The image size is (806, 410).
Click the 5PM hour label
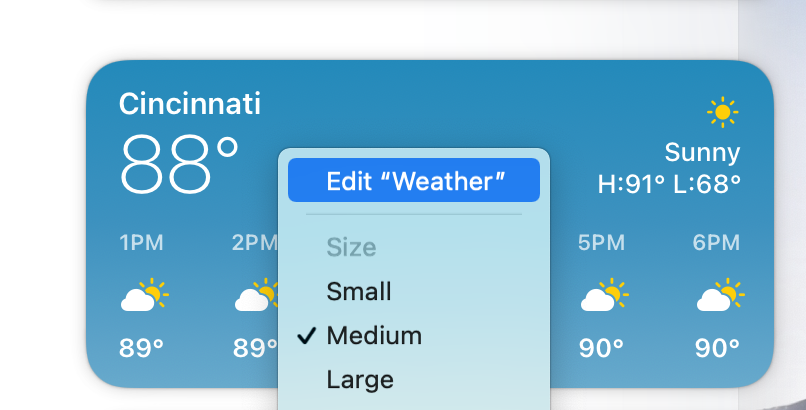click(601, 243)
